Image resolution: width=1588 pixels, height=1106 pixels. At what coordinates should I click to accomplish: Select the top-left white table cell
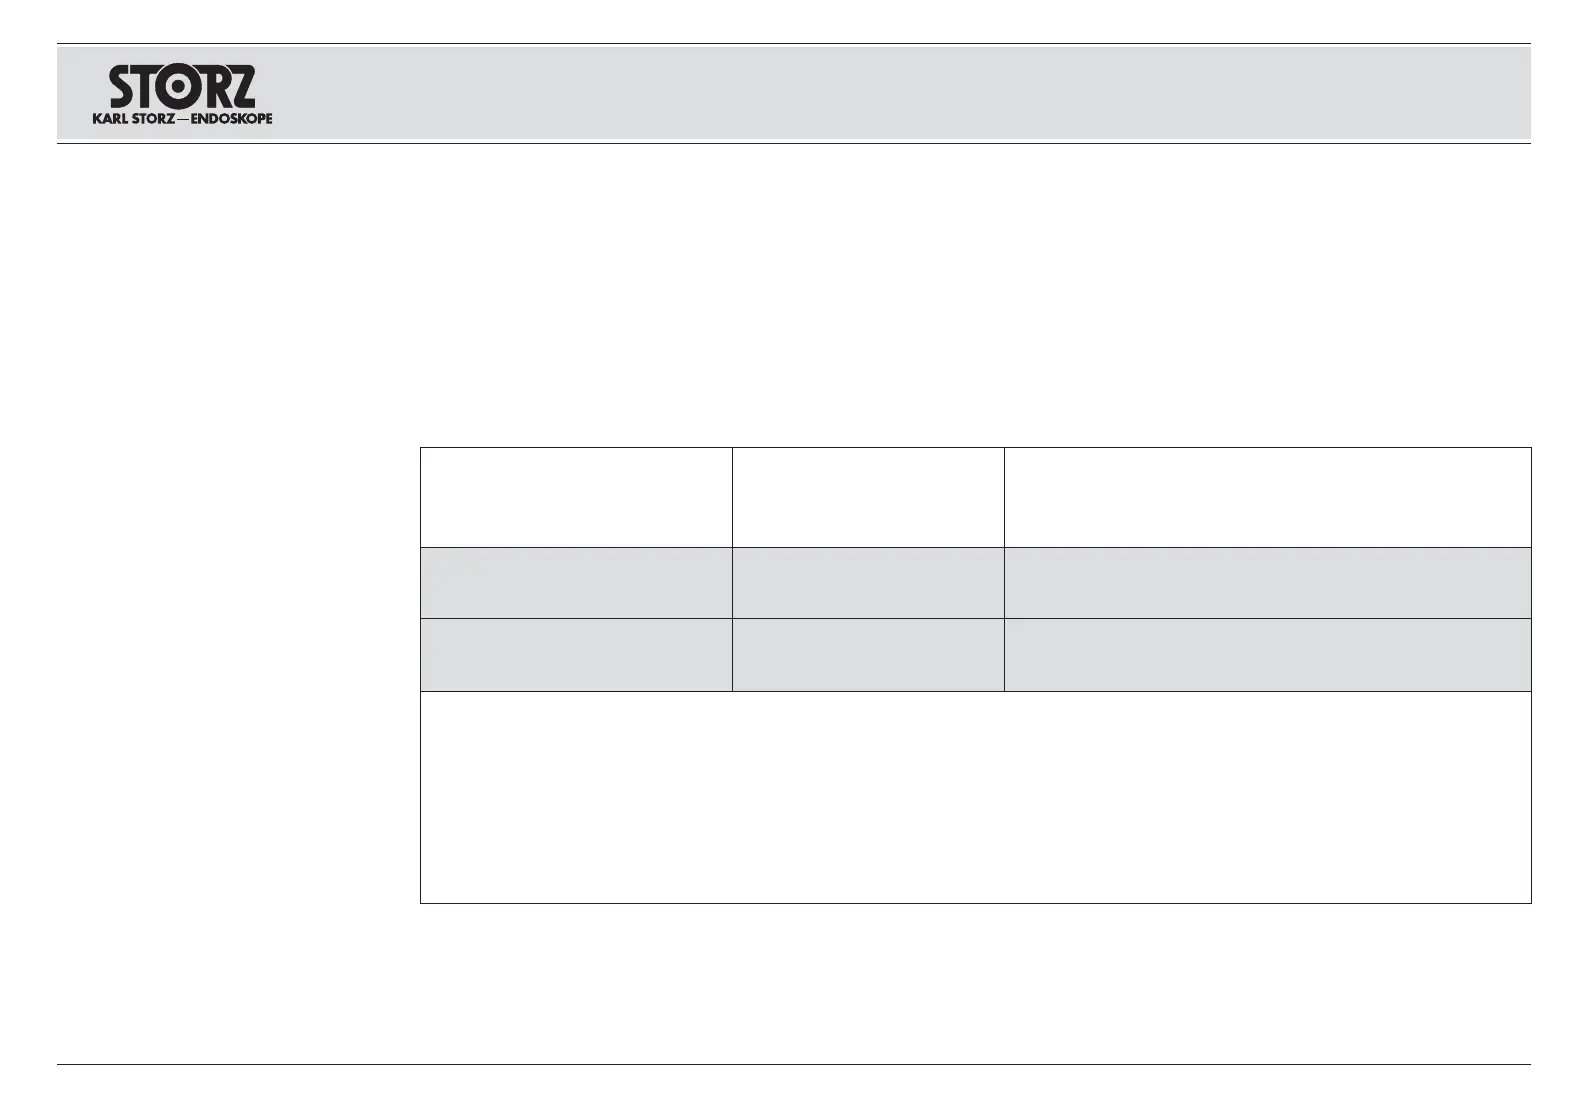[576, 497]
